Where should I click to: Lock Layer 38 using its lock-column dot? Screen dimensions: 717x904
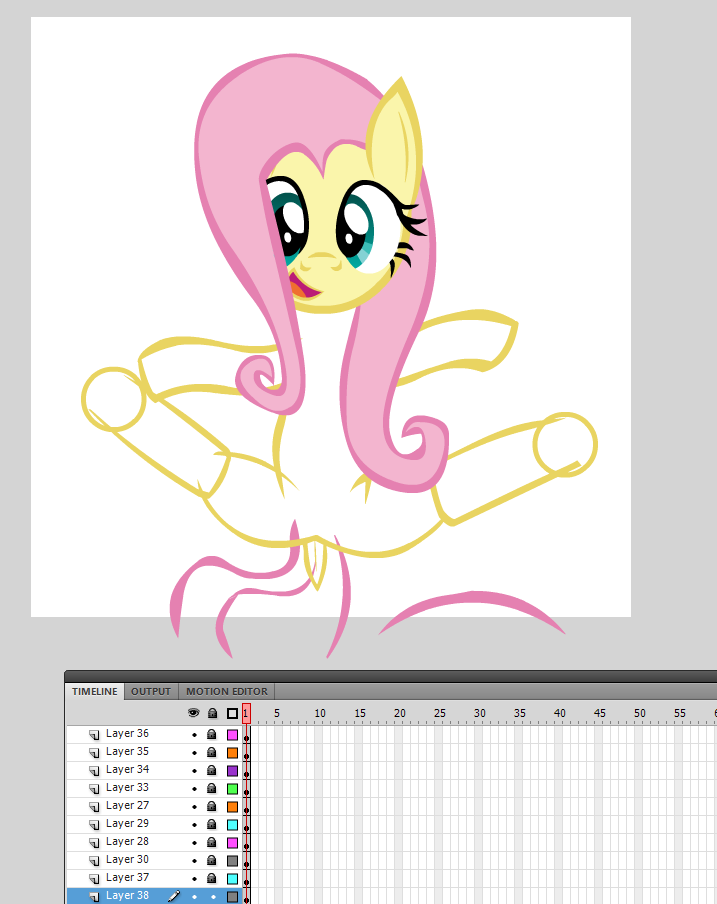[x=213, y=897]
